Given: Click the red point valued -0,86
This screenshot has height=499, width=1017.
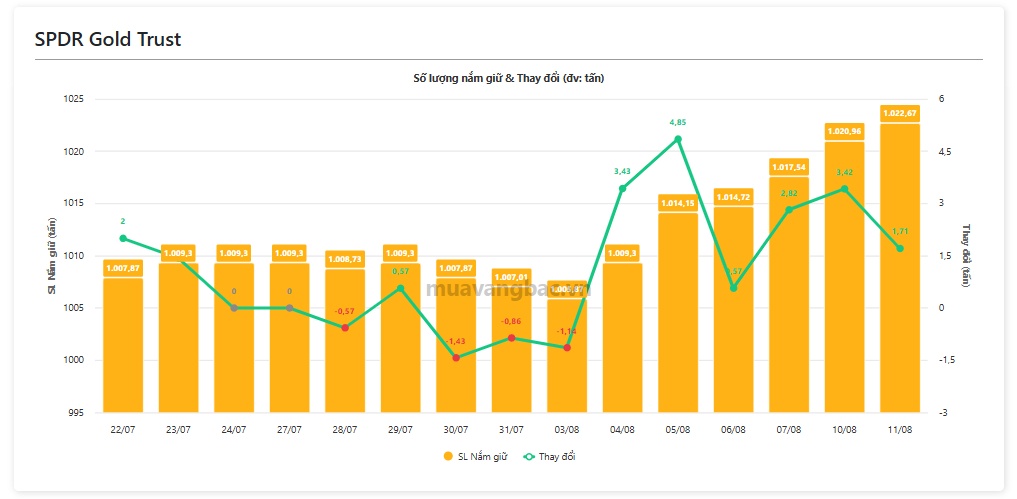Looking at the screenshot, I should [511, 337].
